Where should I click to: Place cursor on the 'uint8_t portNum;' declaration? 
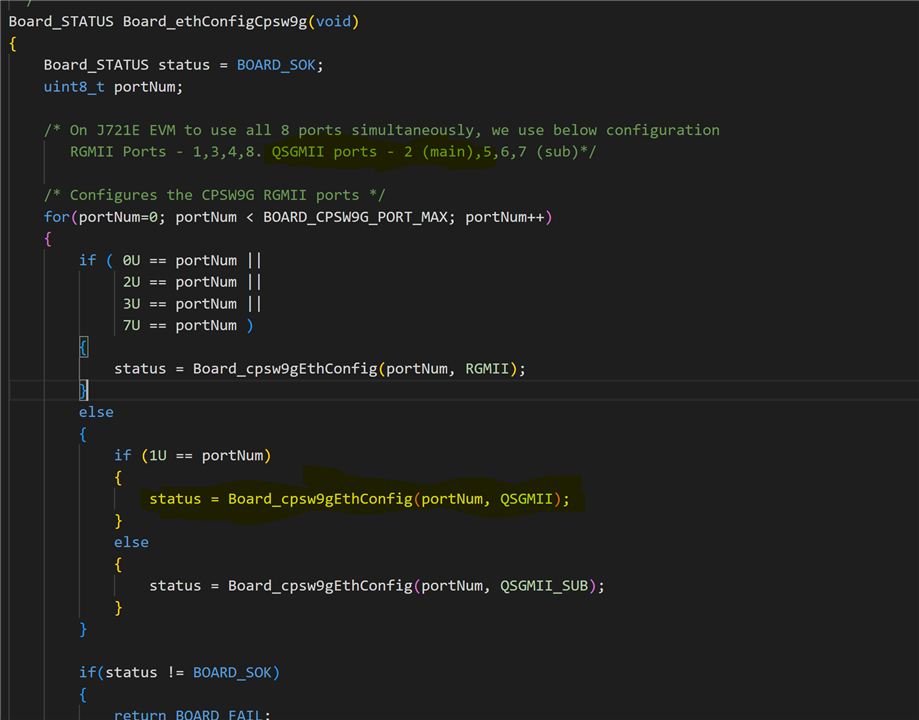(113, 87)
